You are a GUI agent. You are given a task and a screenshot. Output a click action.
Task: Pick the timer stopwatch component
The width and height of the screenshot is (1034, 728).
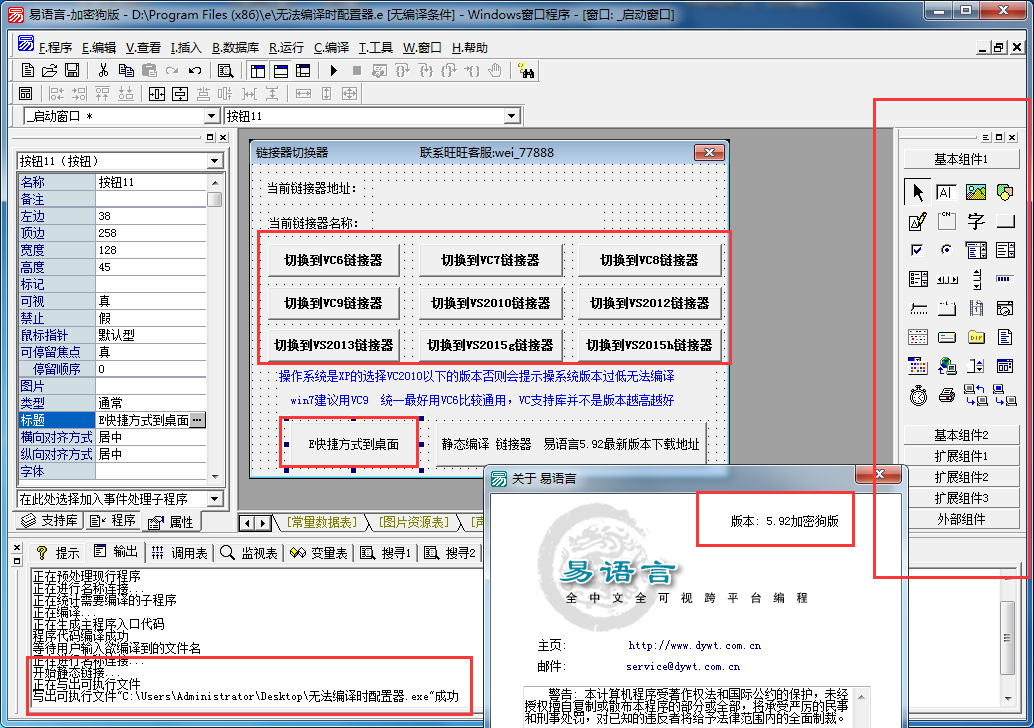917,395
